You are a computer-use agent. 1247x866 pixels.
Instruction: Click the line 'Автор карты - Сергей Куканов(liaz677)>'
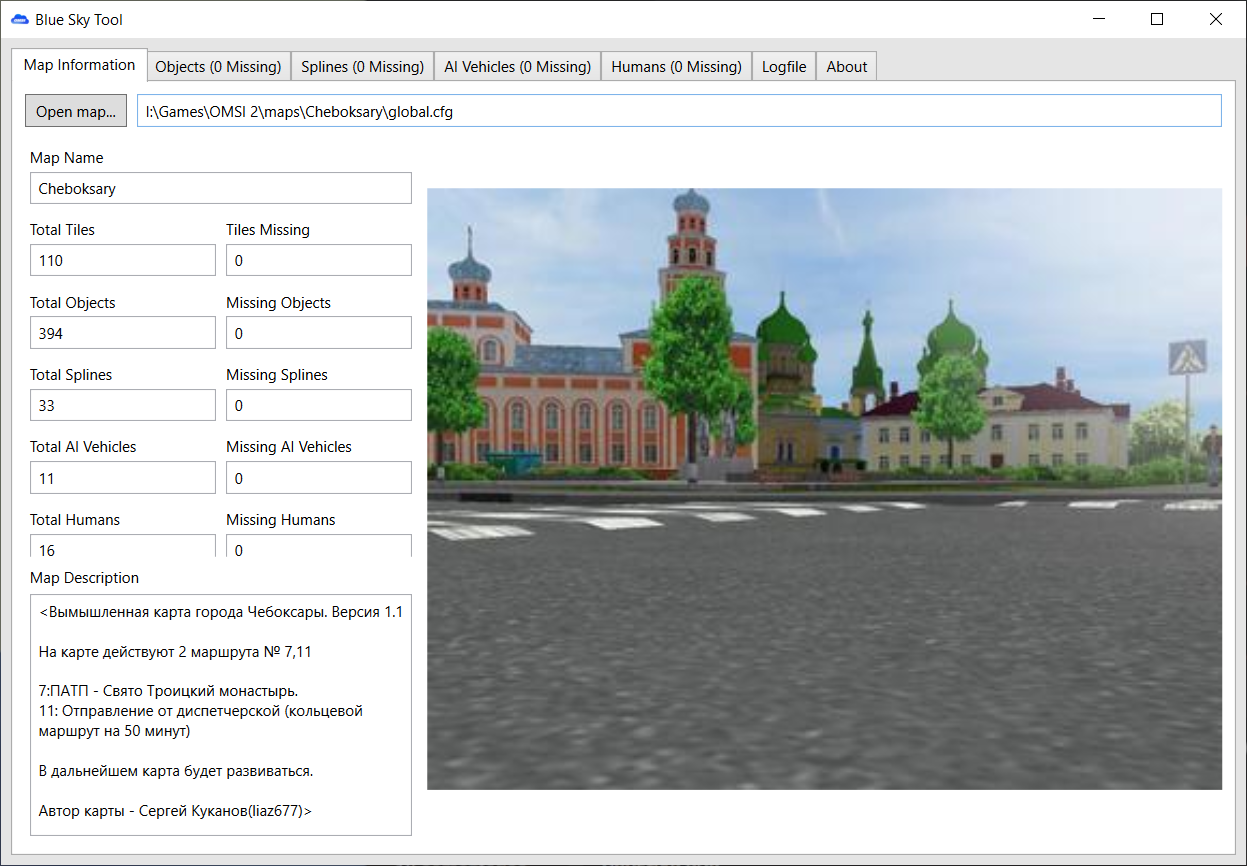tap(175, 811)
